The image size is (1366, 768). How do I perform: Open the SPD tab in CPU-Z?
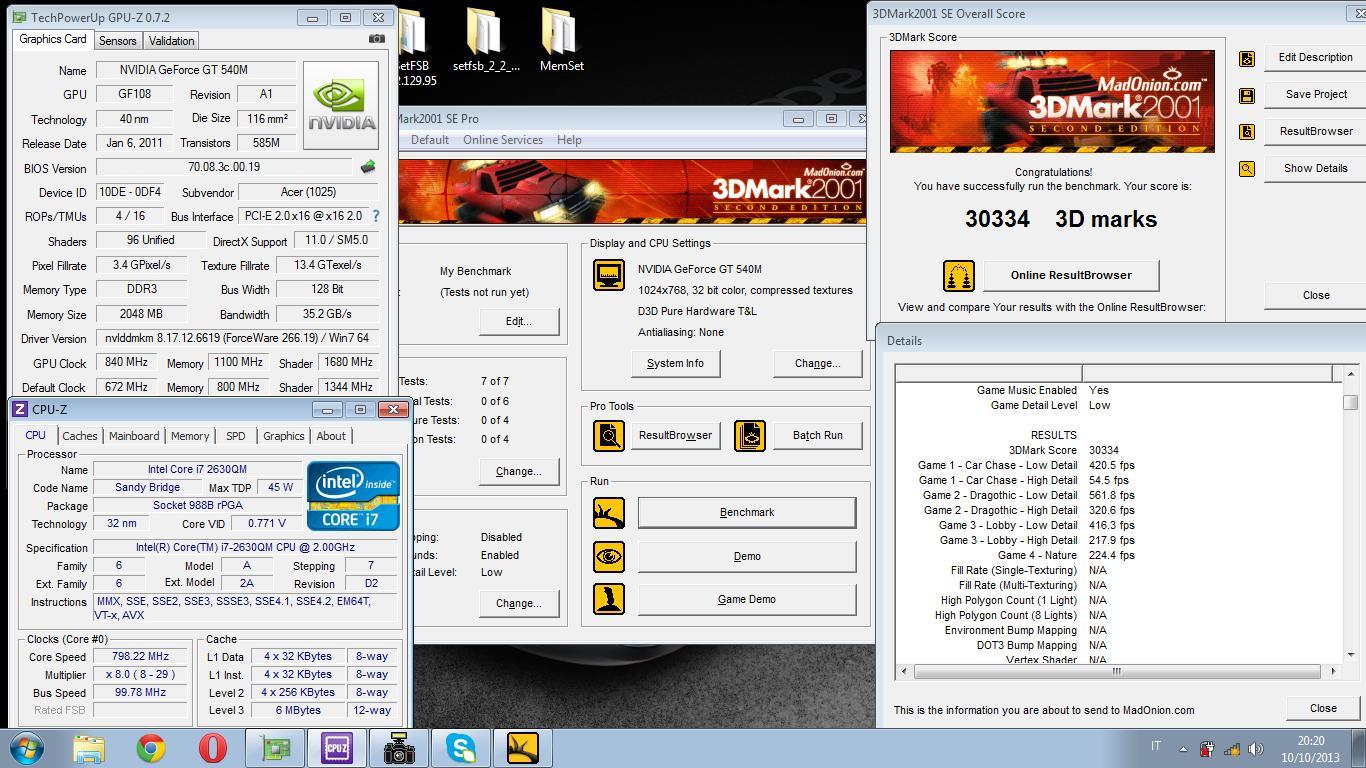click(x=236, y=436)
